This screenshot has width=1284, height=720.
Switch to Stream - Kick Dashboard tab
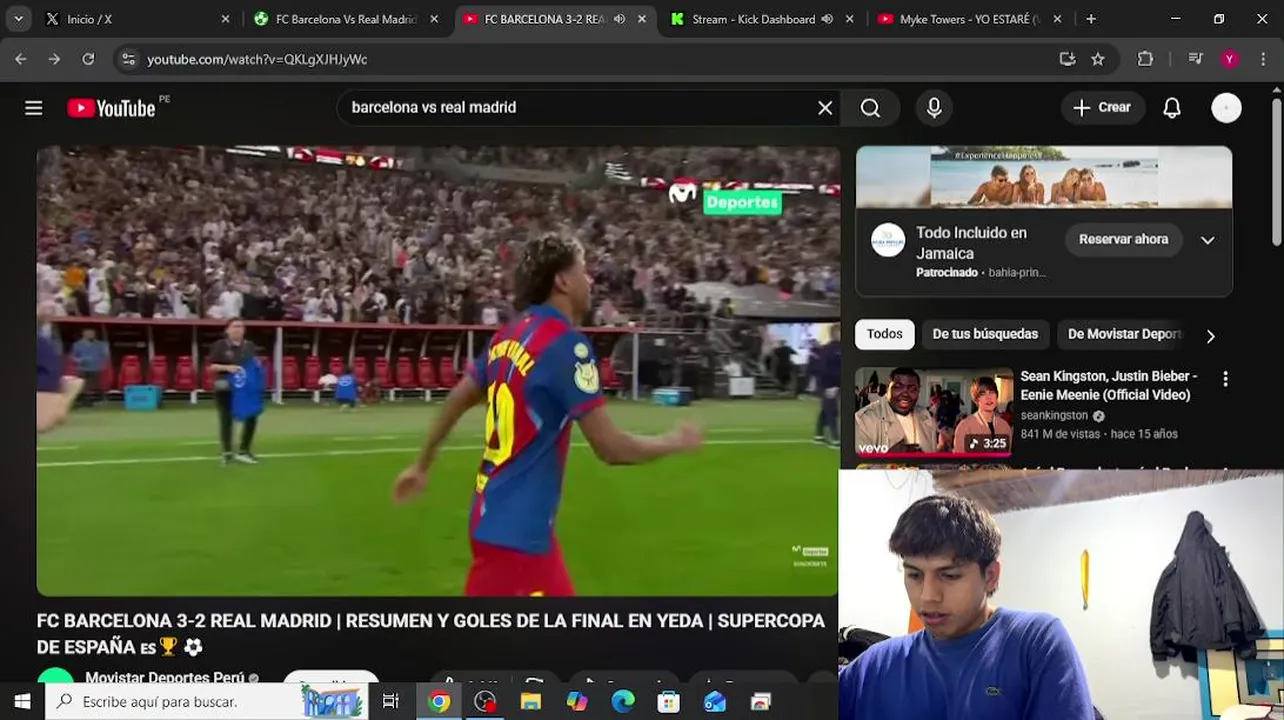[764, 19]
